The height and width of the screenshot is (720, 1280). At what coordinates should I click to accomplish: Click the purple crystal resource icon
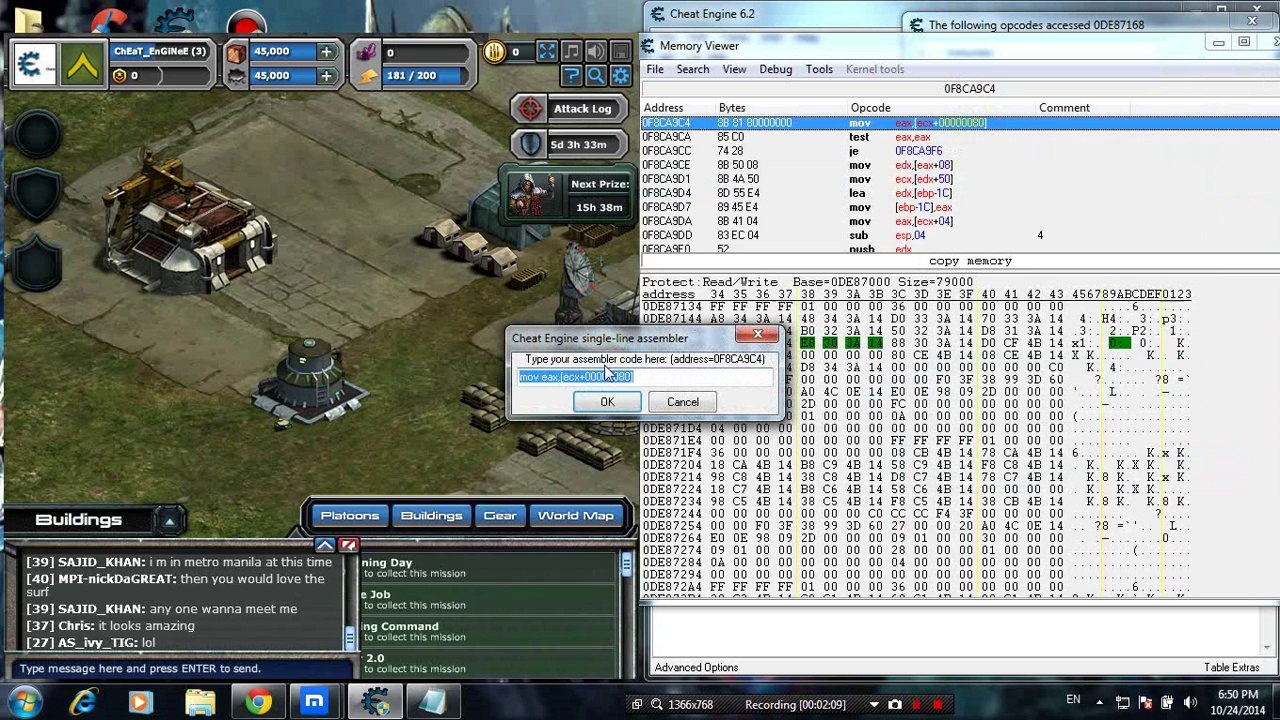pyautogui.click(x=366, y=52)
